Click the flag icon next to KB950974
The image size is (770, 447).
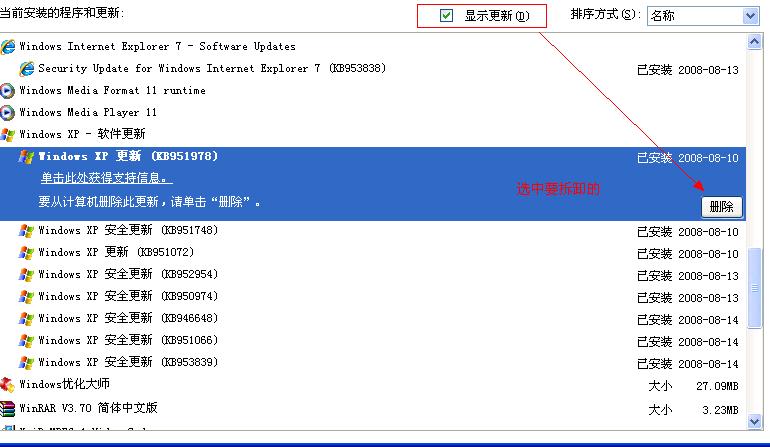point(26,297)
